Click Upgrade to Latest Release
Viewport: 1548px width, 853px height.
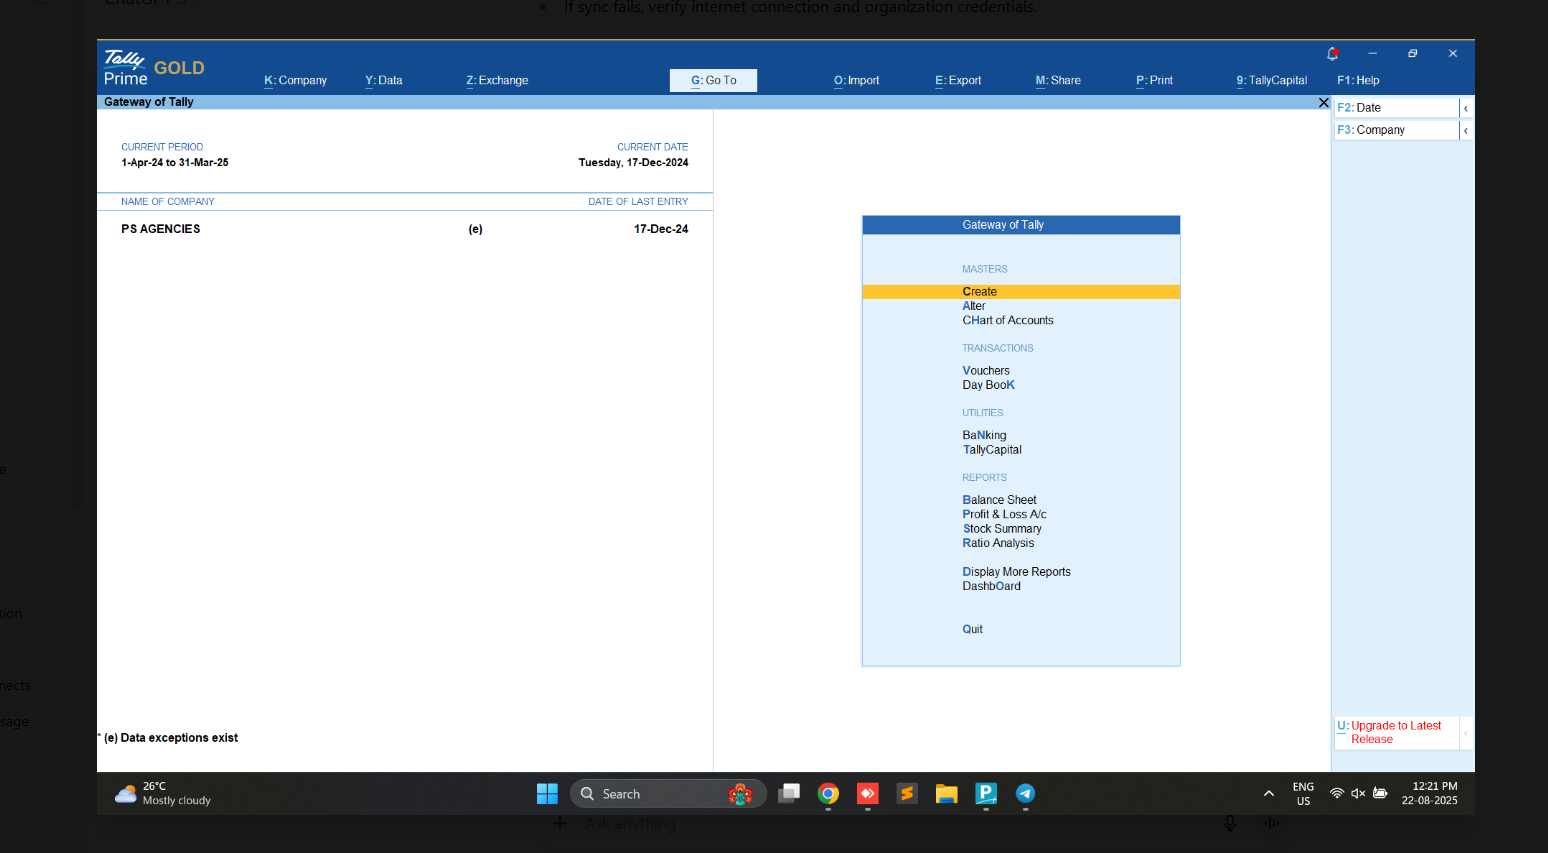(x=1395, y=733)
